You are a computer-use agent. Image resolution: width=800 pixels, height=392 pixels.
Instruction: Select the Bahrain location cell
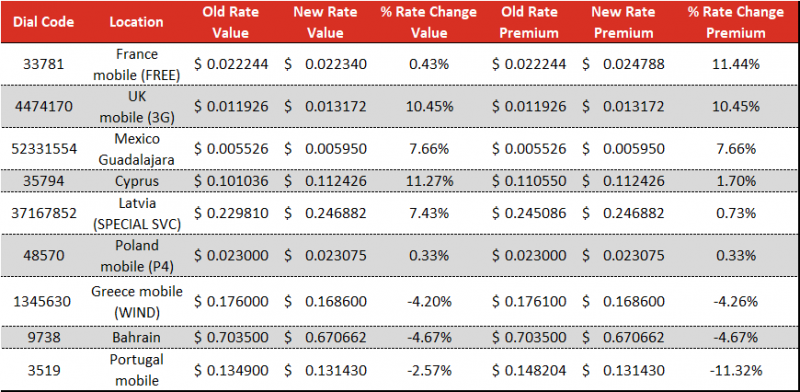coord(137,337)
